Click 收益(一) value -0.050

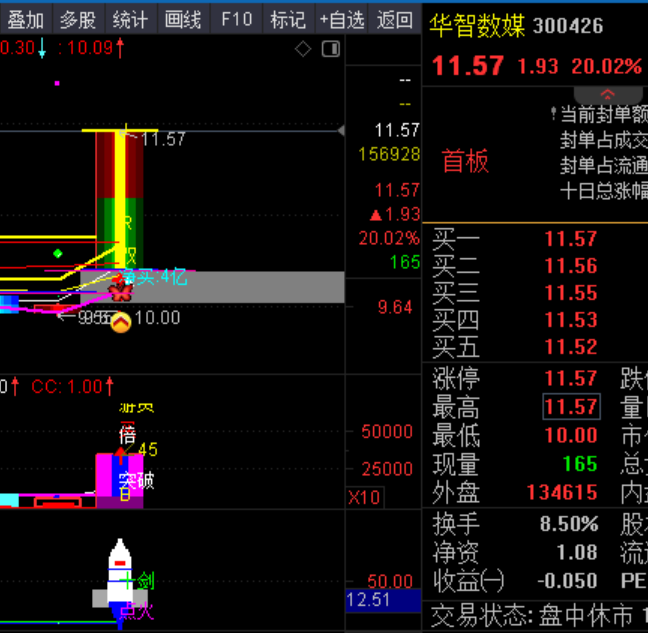coord(567,581)
